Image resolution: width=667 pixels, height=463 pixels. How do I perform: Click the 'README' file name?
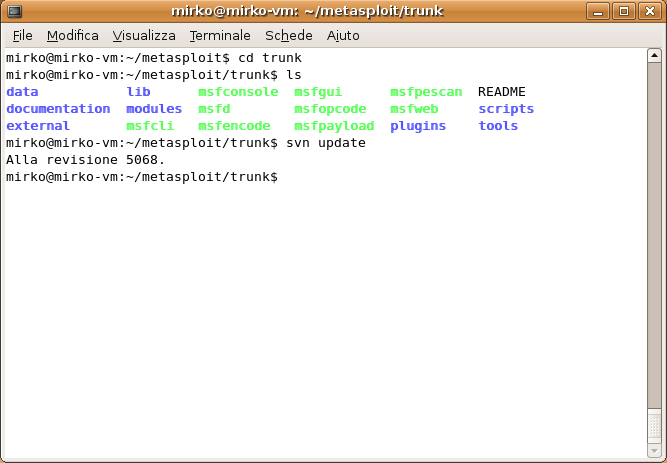pos(502,92)
